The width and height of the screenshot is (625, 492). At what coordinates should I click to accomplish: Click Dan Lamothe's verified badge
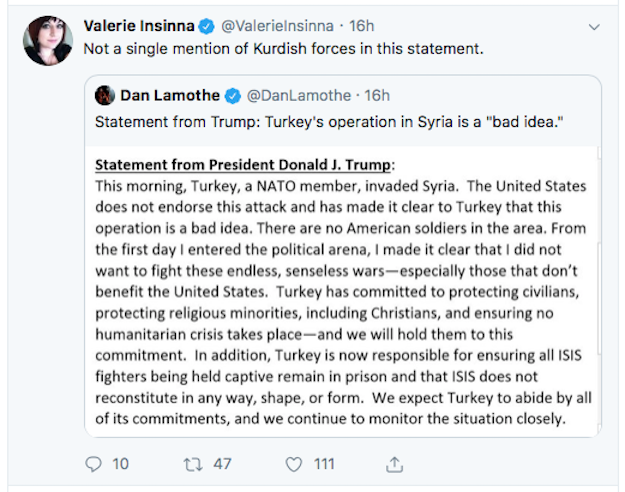pyautogui.click(x=233, y=96)
